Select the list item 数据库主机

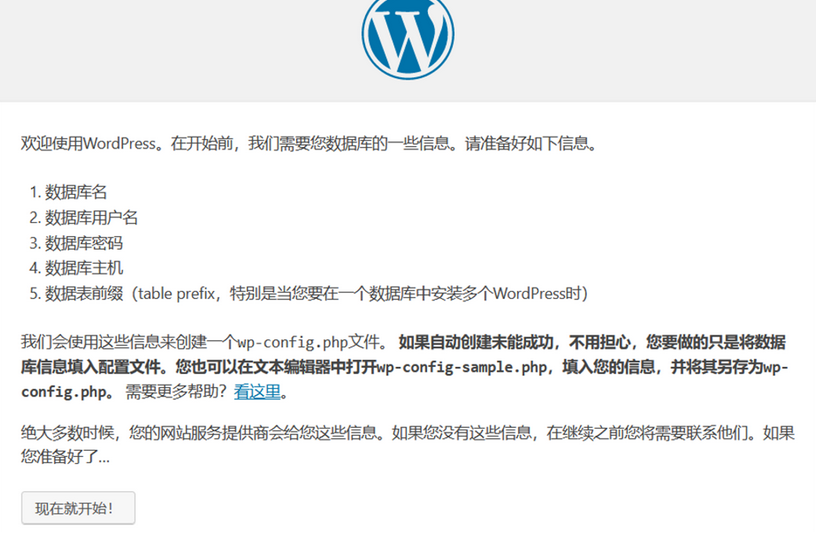(83, 268)
